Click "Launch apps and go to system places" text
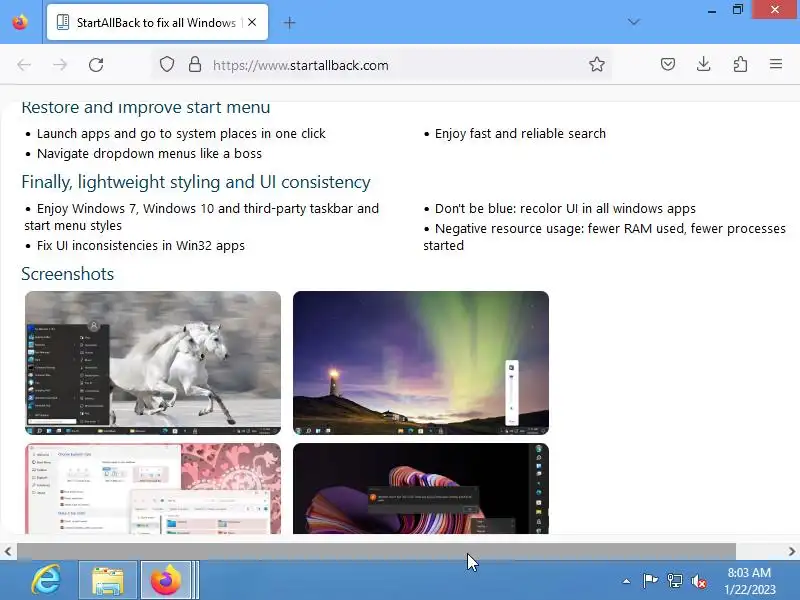The height and width of the screenshot is (600, 800). (181, 134)
